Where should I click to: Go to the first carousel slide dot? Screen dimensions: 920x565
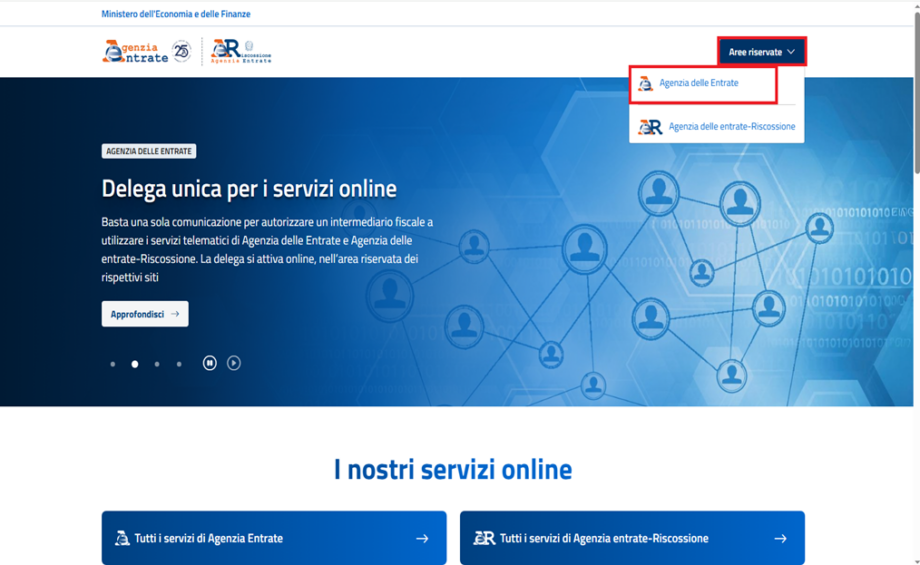[x=113, y=364]
